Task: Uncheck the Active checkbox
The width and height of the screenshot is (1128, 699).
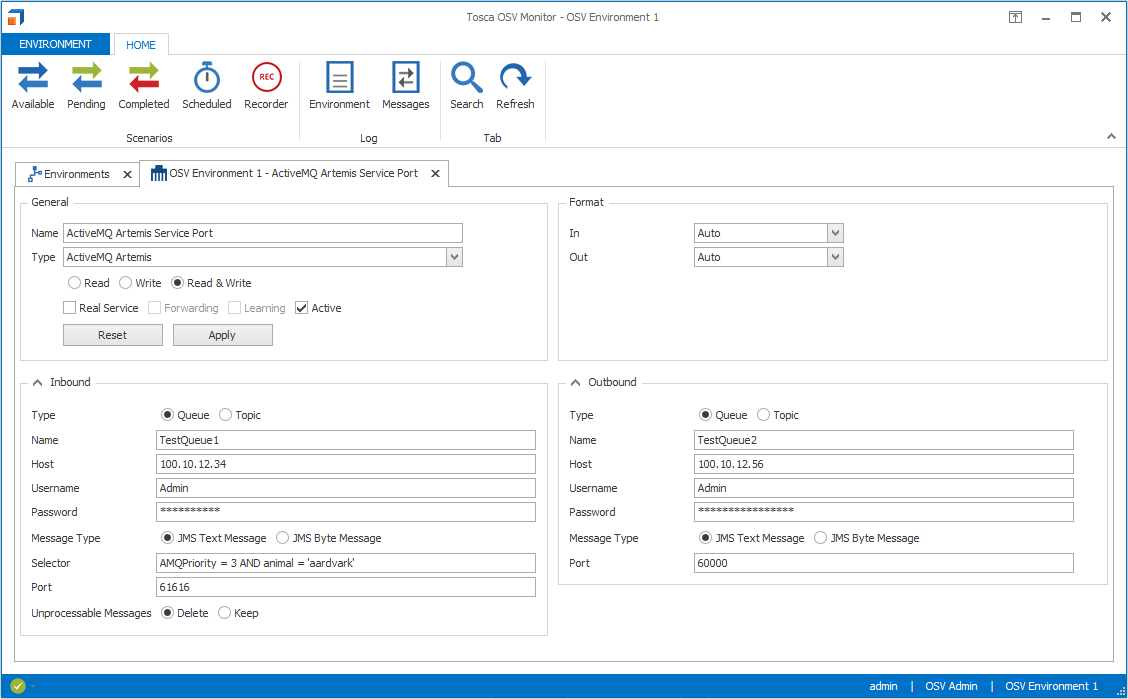Action: [302, 308]
